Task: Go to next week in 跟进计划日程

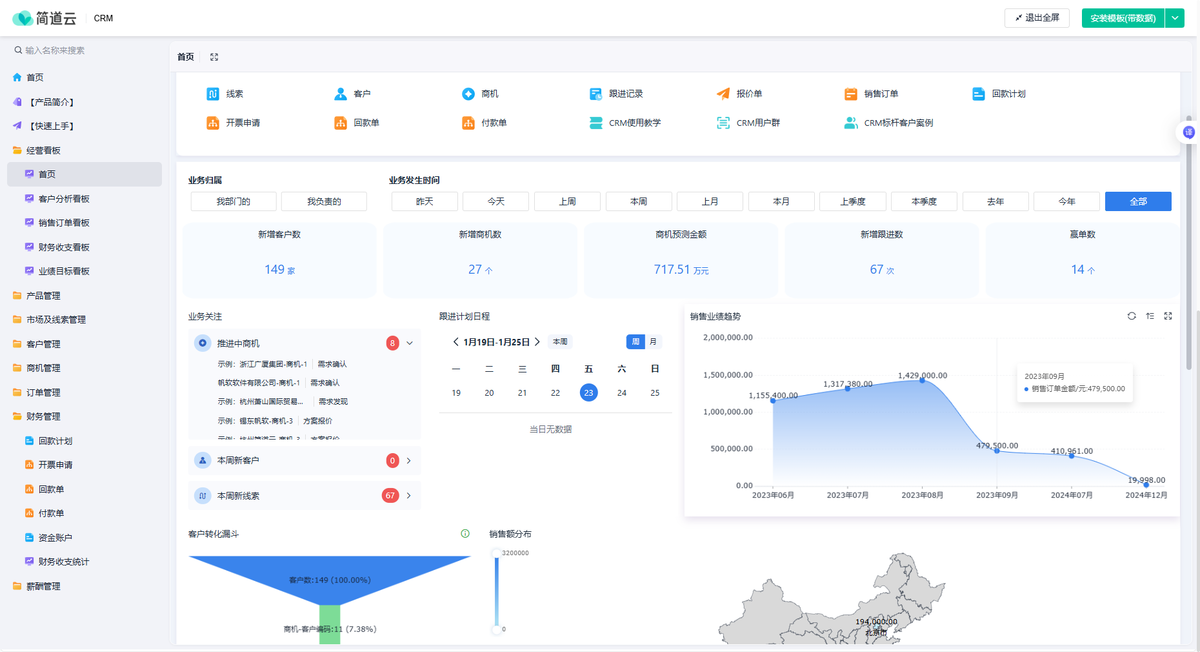Action: click(538, 342)
